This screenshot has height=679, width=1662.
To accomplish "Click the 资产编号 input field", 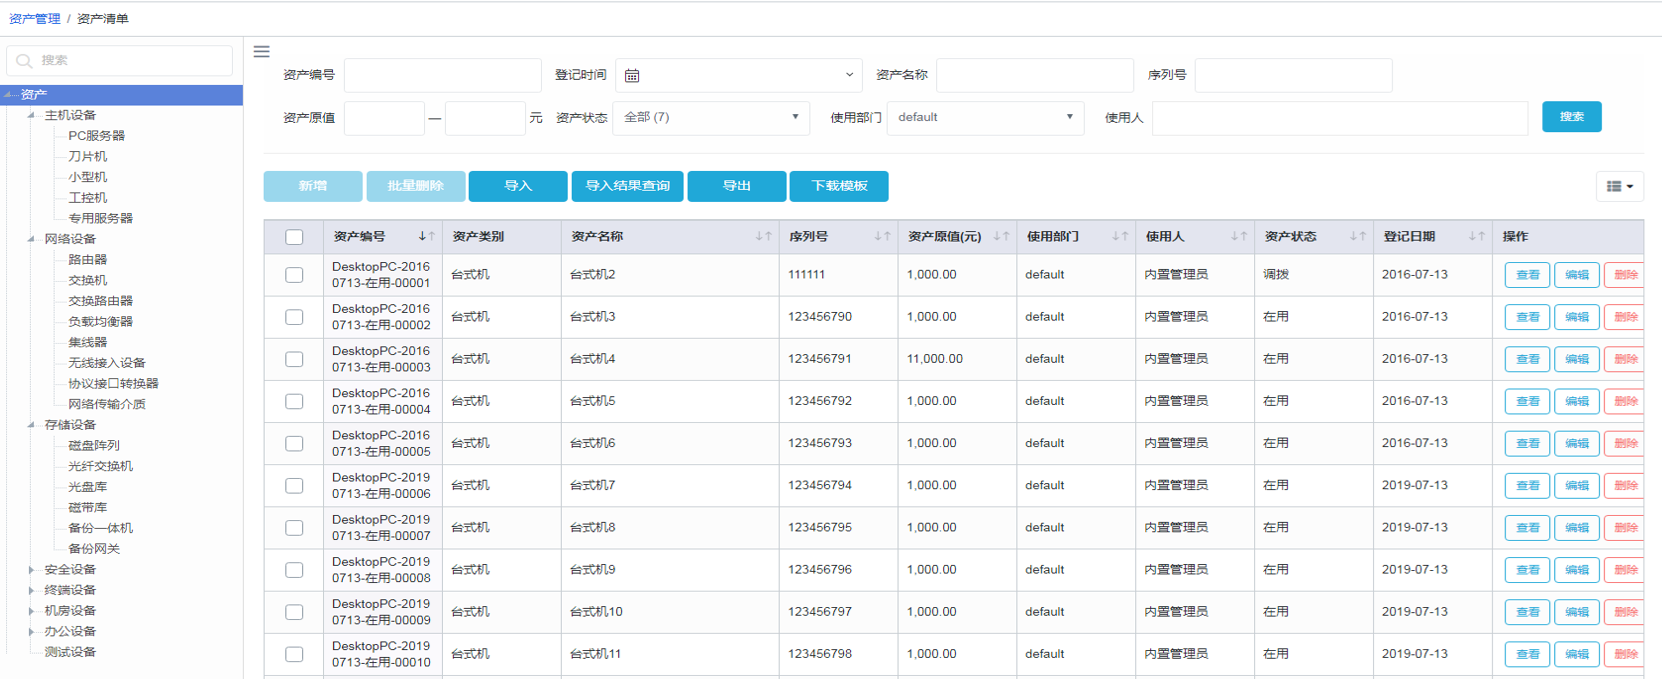I will [442, 75].
